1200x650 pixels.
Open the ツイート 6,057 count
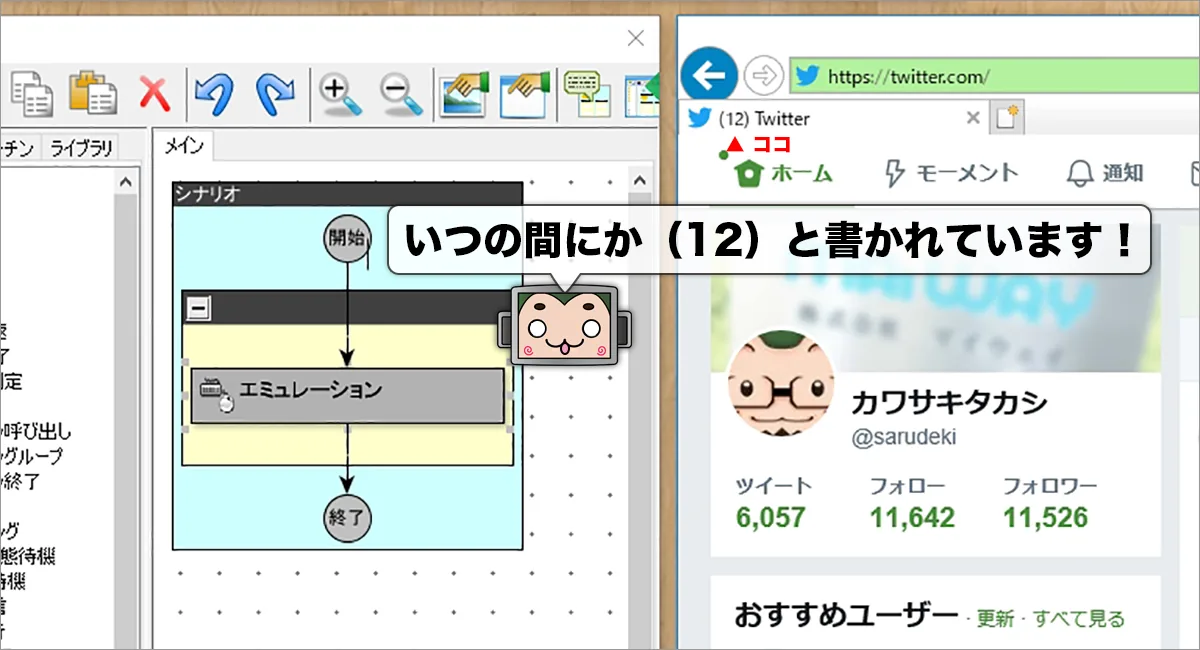[774, 503]
